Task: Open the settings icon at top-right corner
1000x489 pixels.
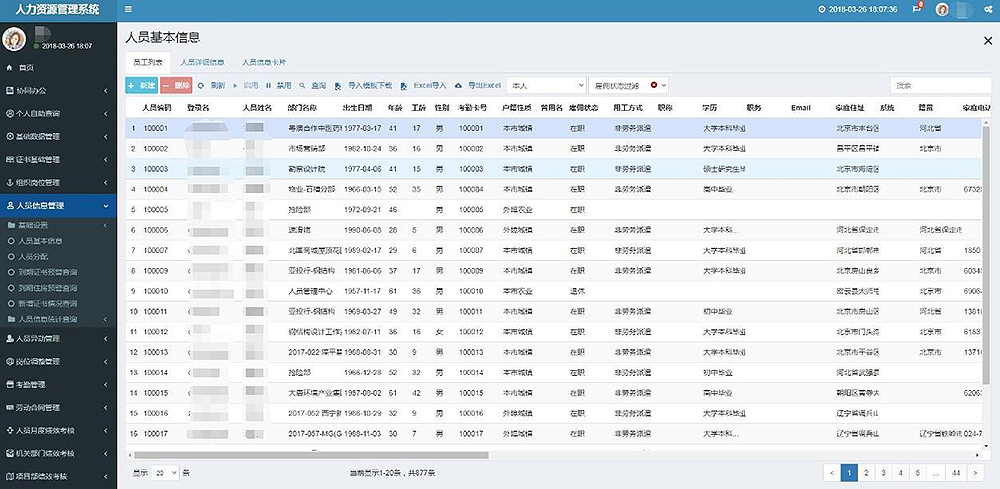Action: pyautogui.click(x=988, y=10)
